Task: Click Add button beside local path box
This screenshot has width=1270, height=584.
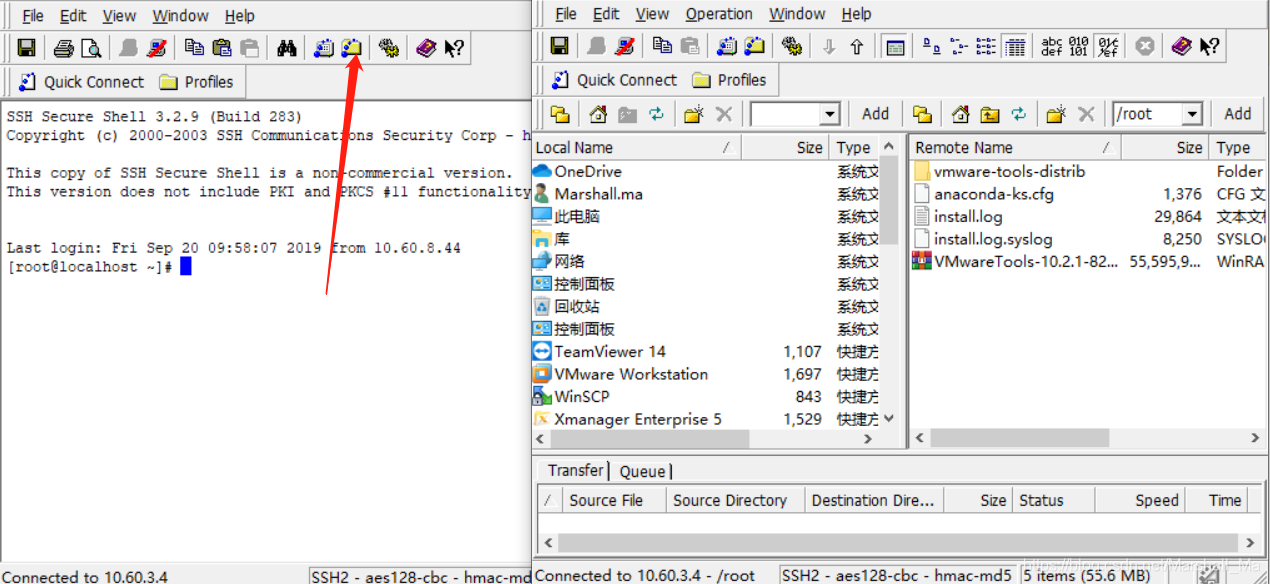Action: [x=876, y=114]
